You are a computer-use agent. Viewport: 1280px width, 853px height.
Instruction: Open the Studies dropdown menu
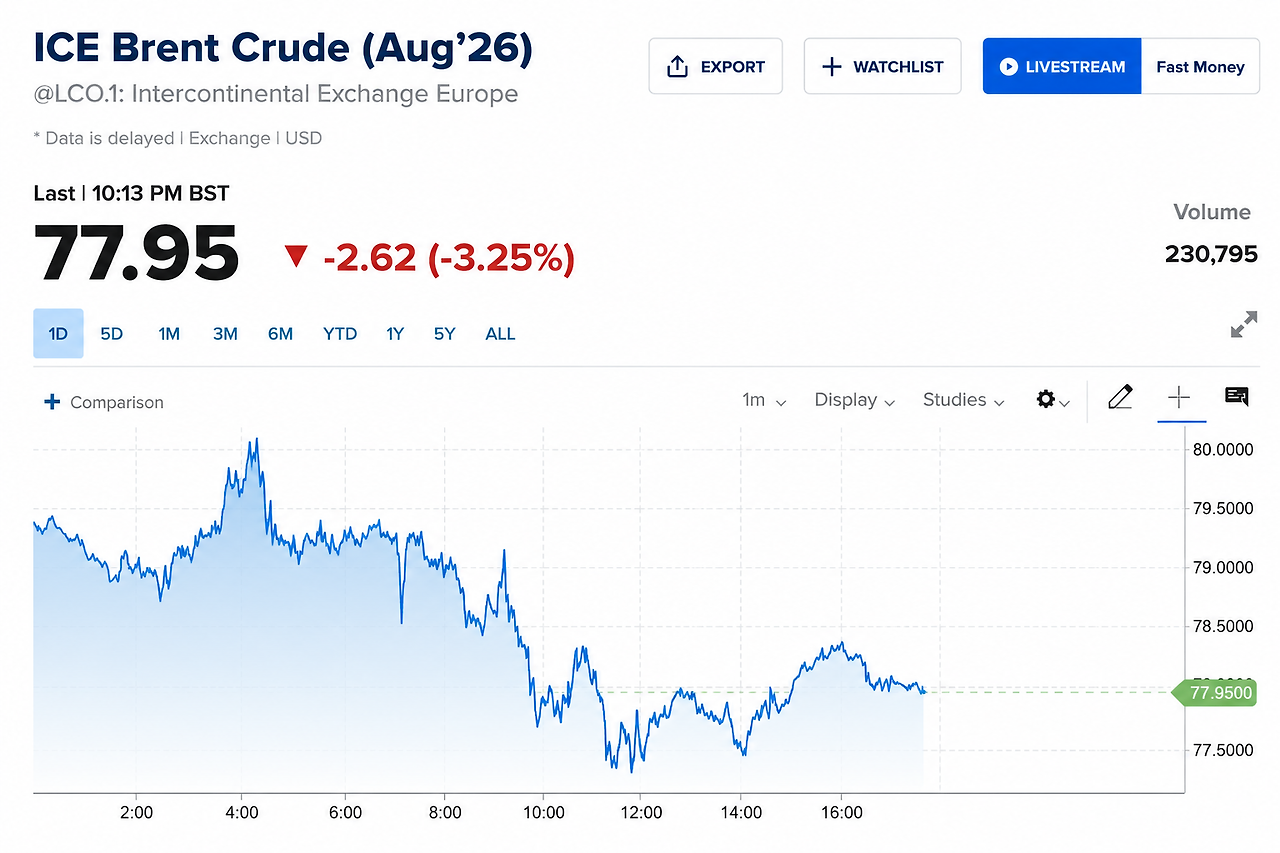pos(964,400)
